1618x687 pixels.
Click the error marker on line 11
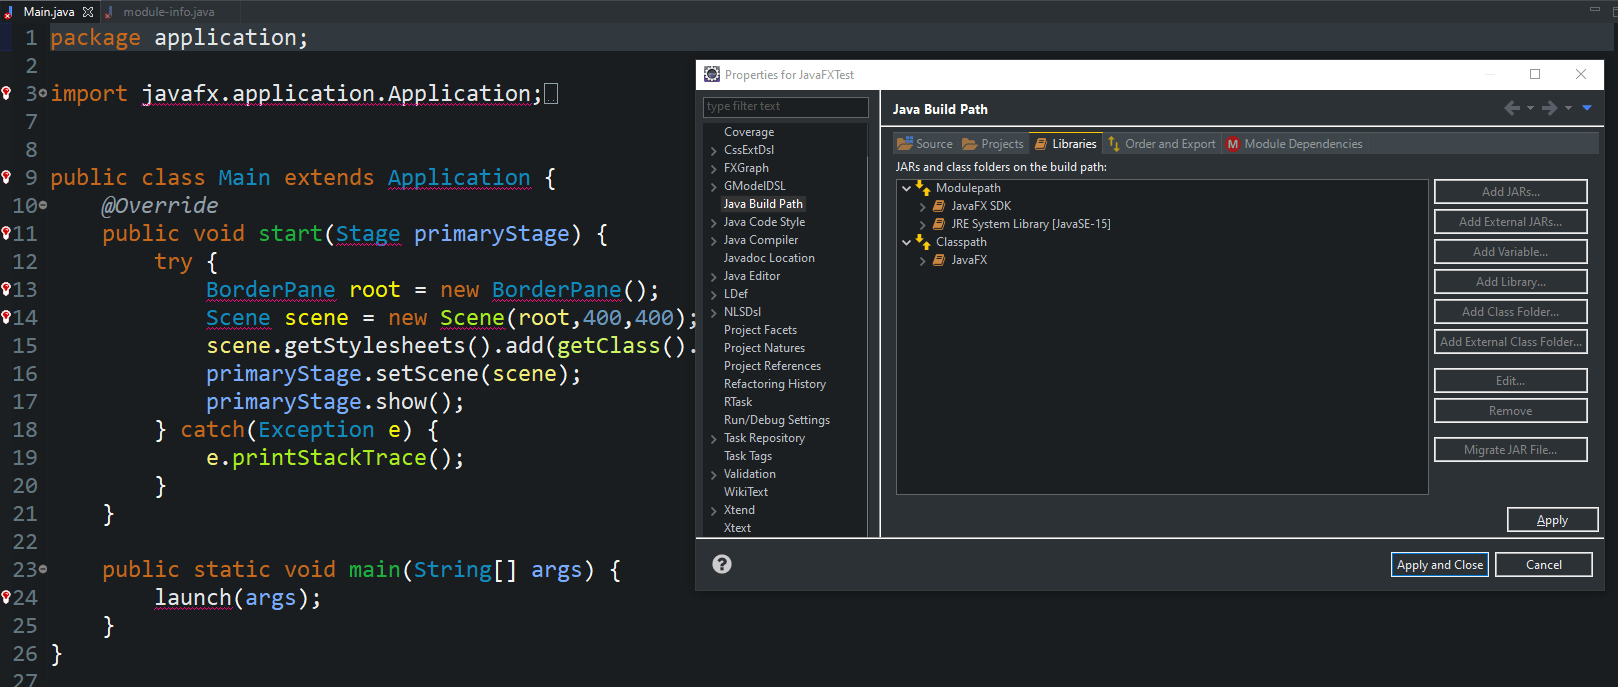[6, 233]
